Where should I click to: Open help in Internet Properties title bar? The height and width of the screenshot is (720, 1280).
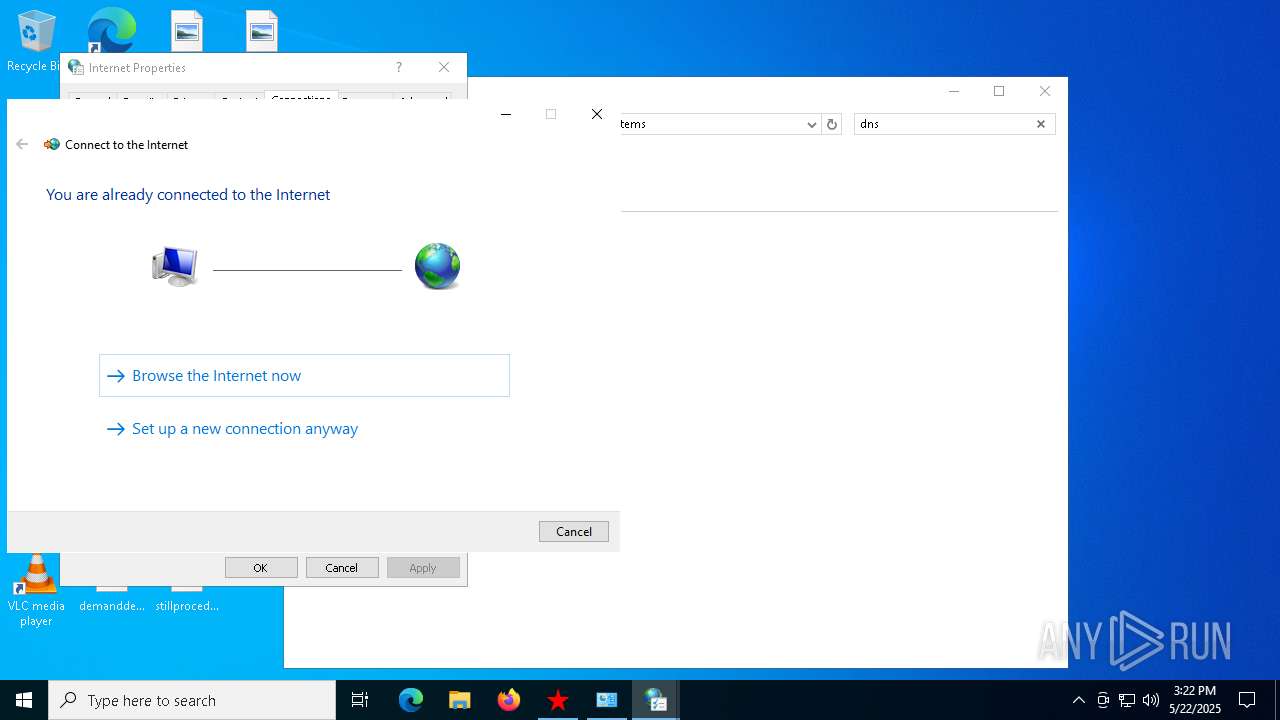pos(399,67)
